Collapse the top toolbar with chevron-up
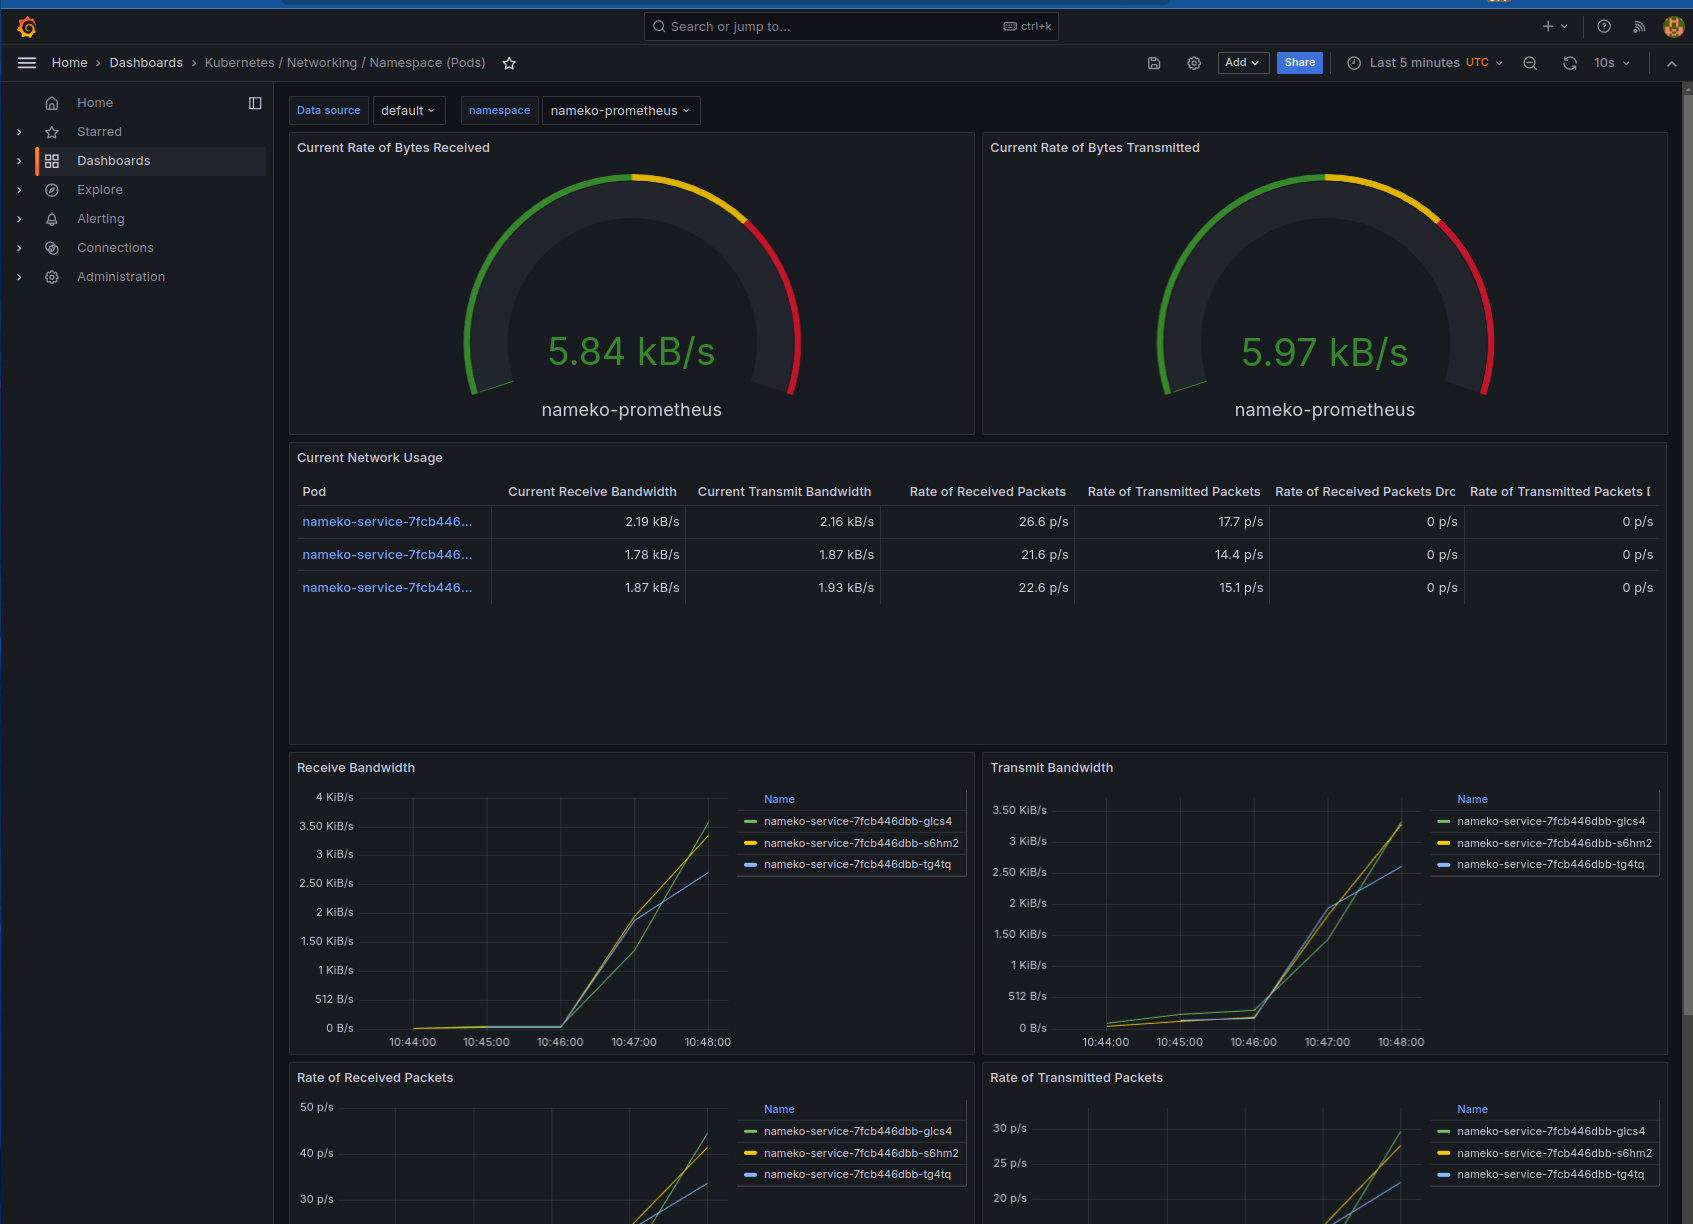1693x1224 pixels. pos(1672,63)
